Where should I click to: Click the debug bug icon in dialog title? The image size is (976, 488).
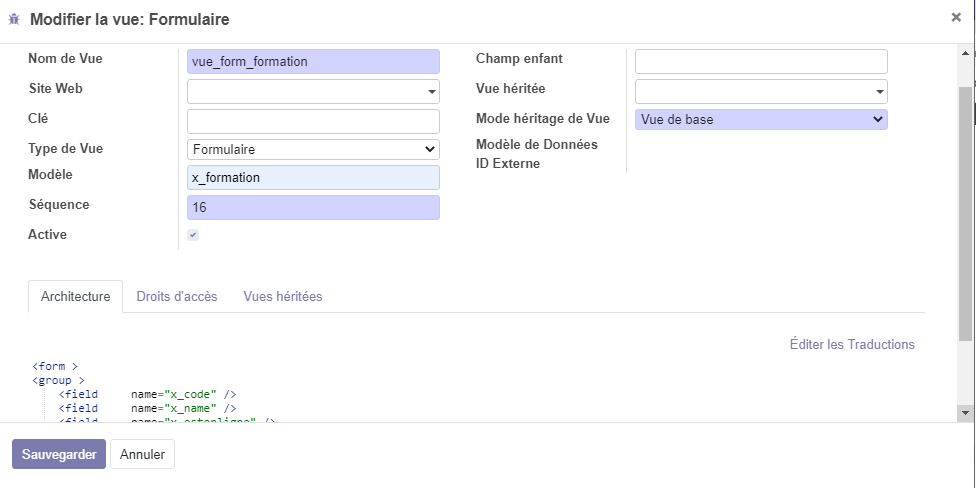[14, 19]
